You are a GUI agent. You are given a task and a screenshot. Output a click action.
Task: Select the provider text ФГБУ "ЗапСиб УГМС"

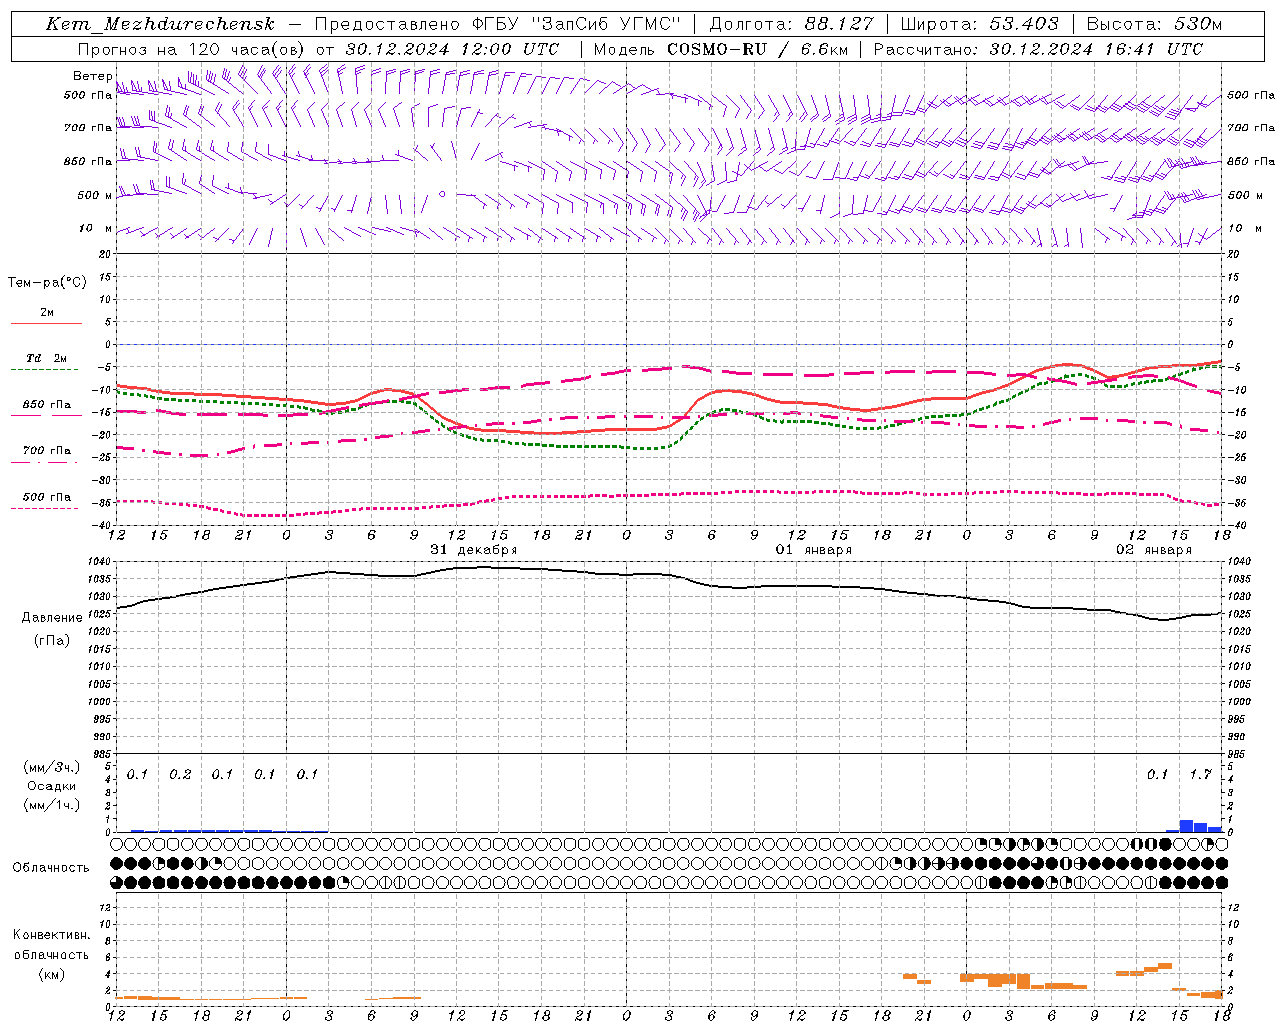click(576, 24)
